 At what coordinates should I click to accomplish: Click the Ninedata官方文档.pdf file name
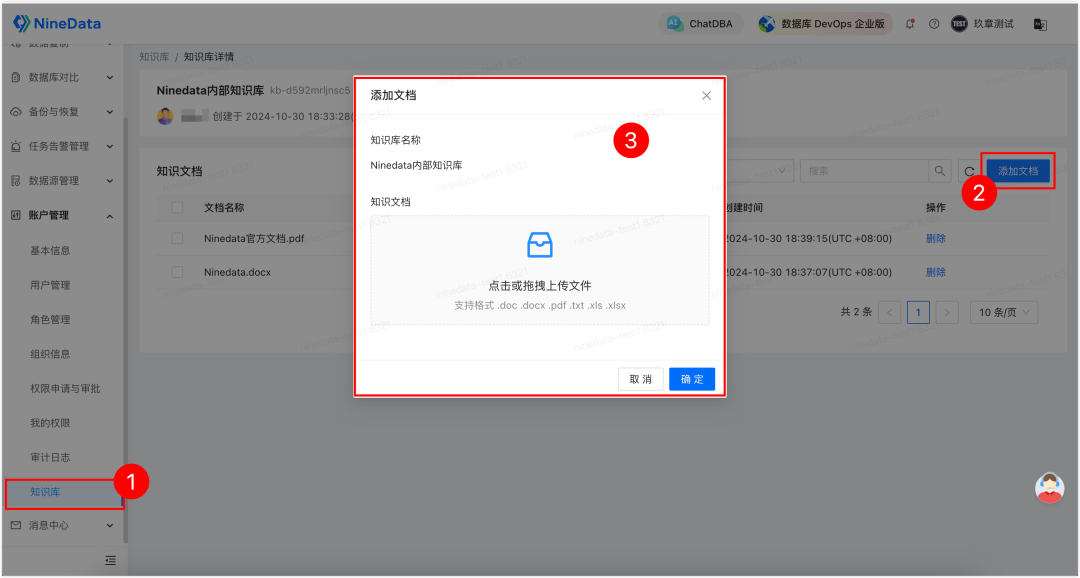point(254,238)
